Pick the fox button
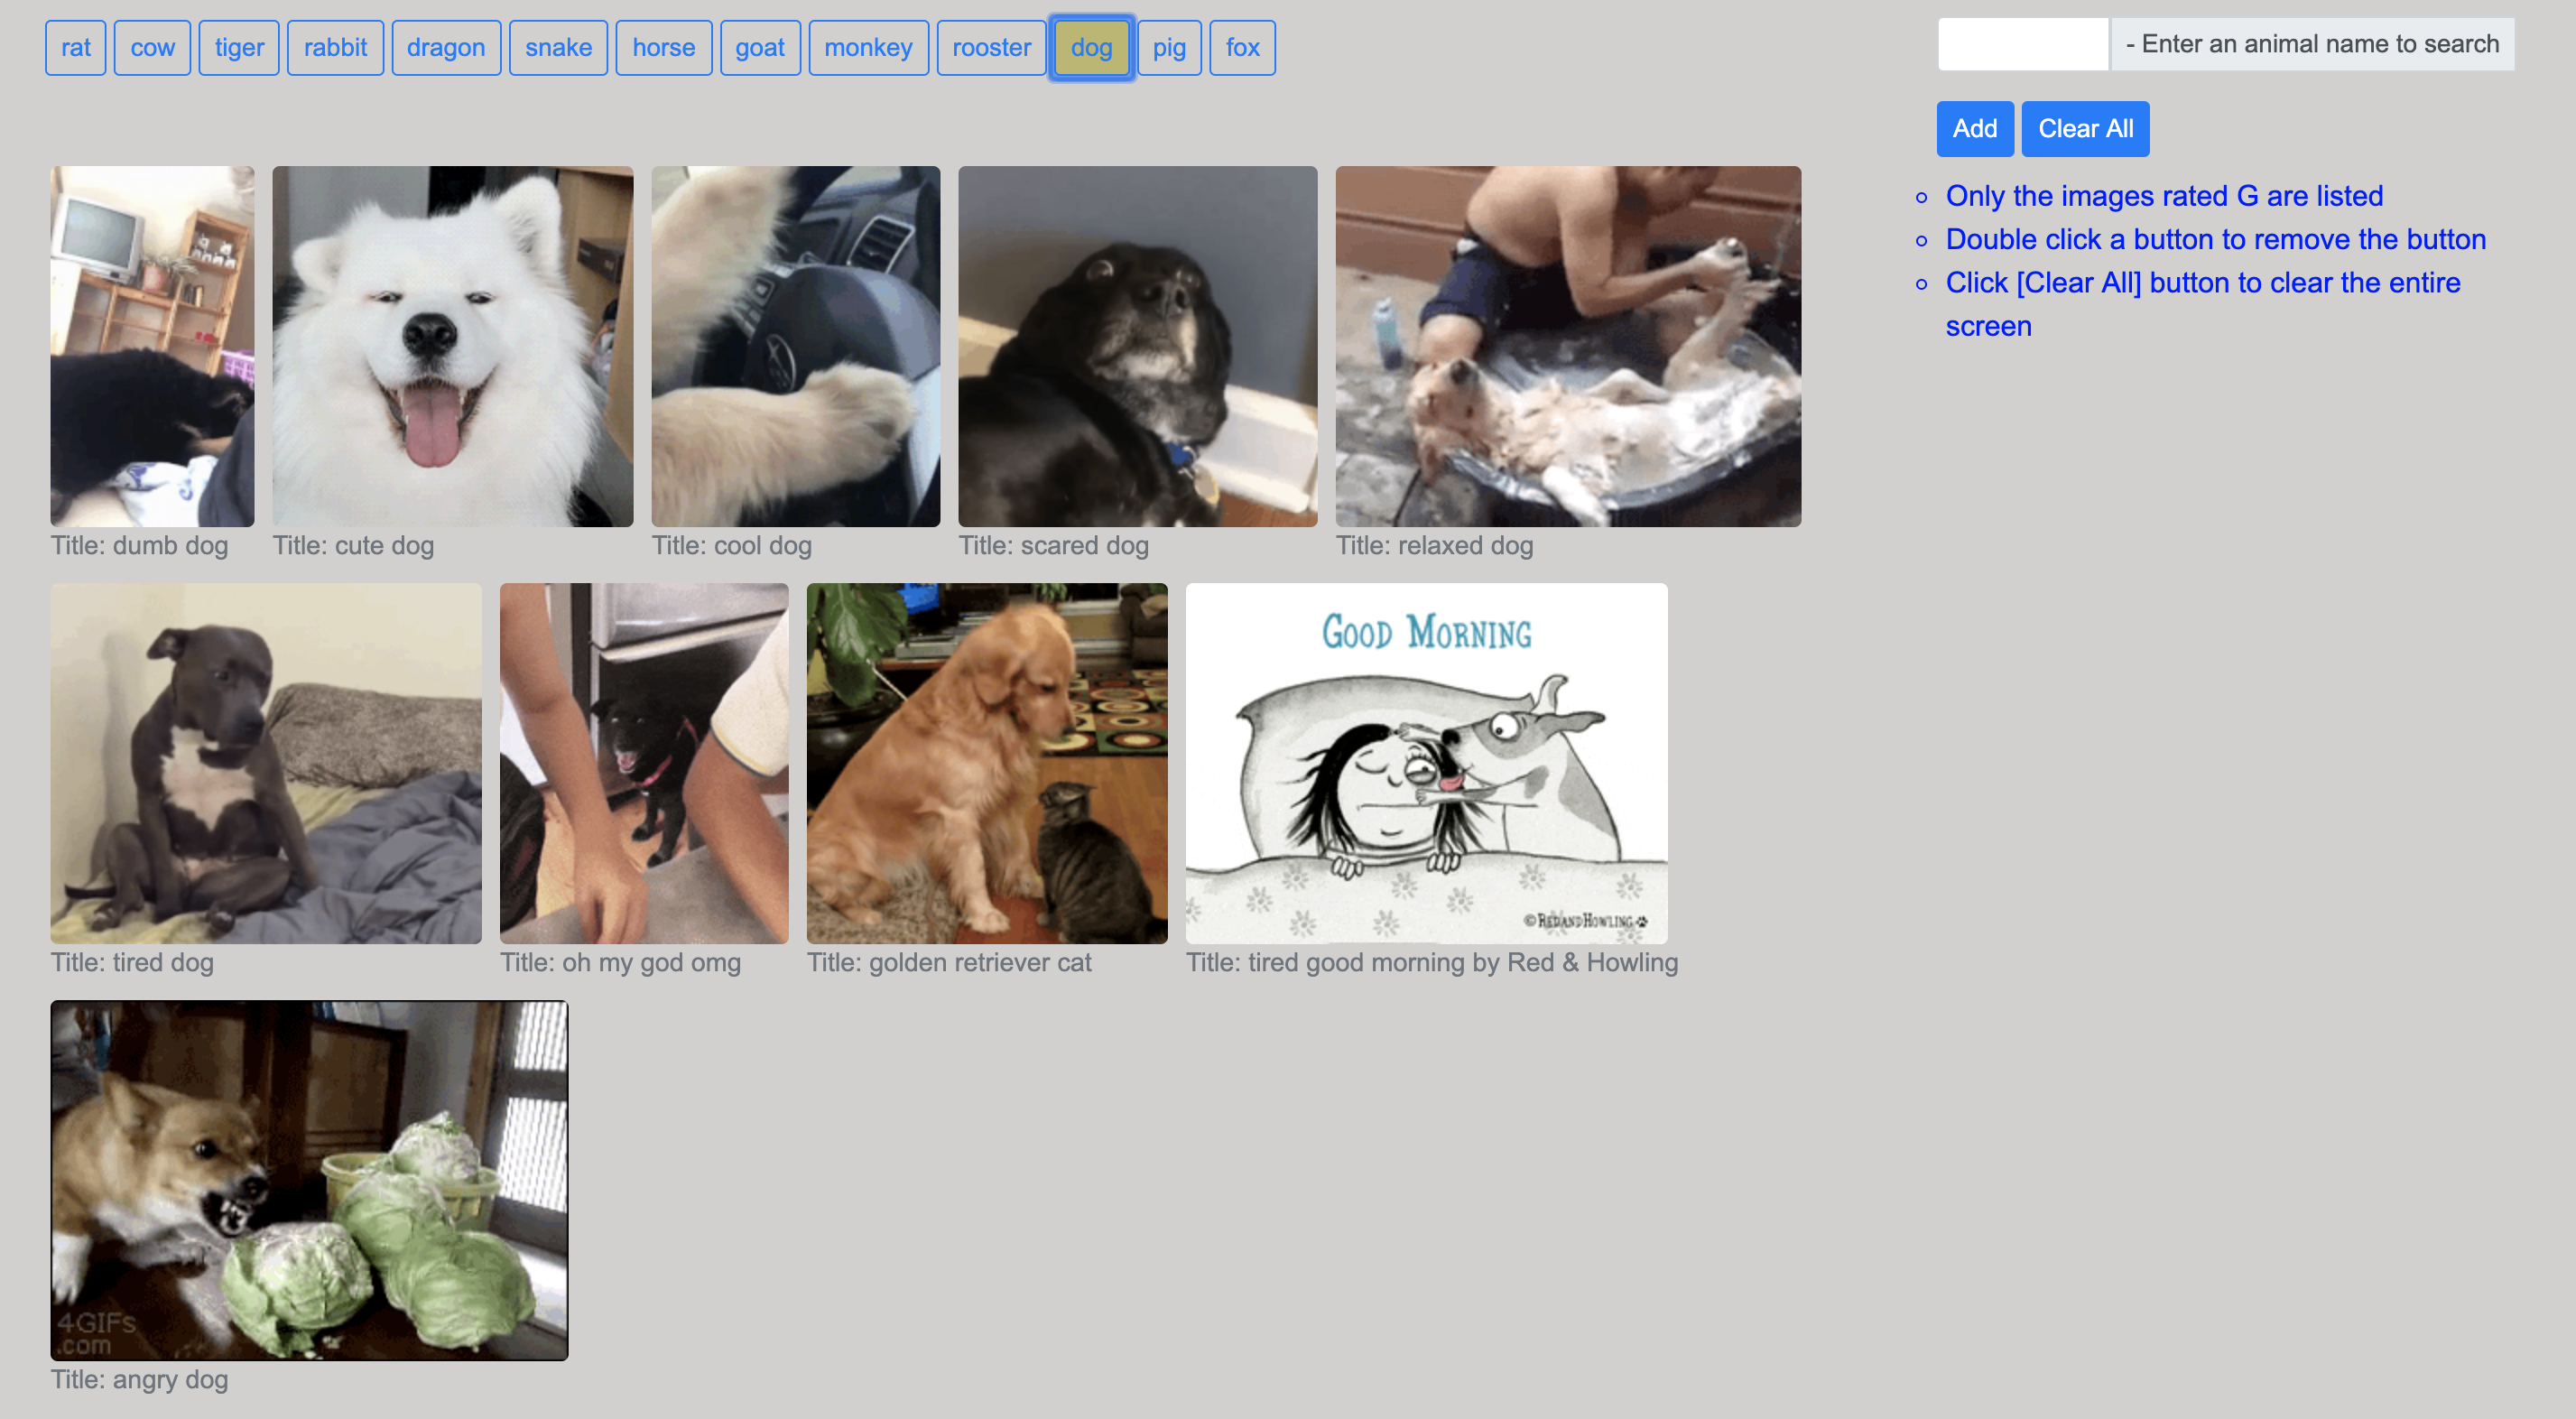The image size is (2576, 1419). pyautogui.click(x=1241, y=47)
